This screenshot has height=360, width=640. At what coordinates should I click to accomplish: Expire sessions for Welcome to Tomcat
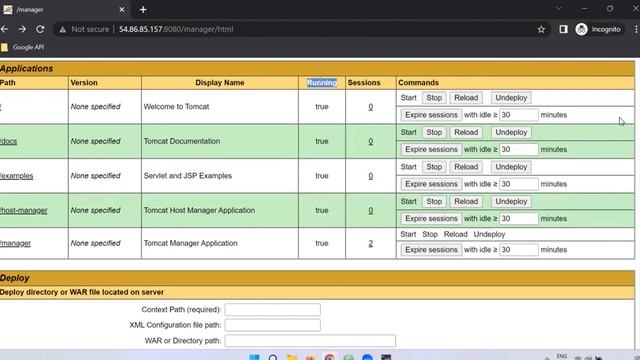(x=431, y=115)
